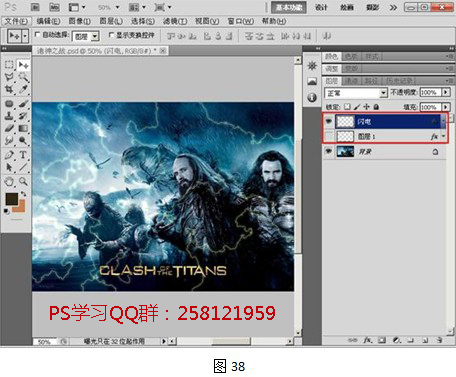Launch Adobe Bridge from top bar
This screenshot has height=377, width=456.
pyautogui.click(x=35, y=7)
